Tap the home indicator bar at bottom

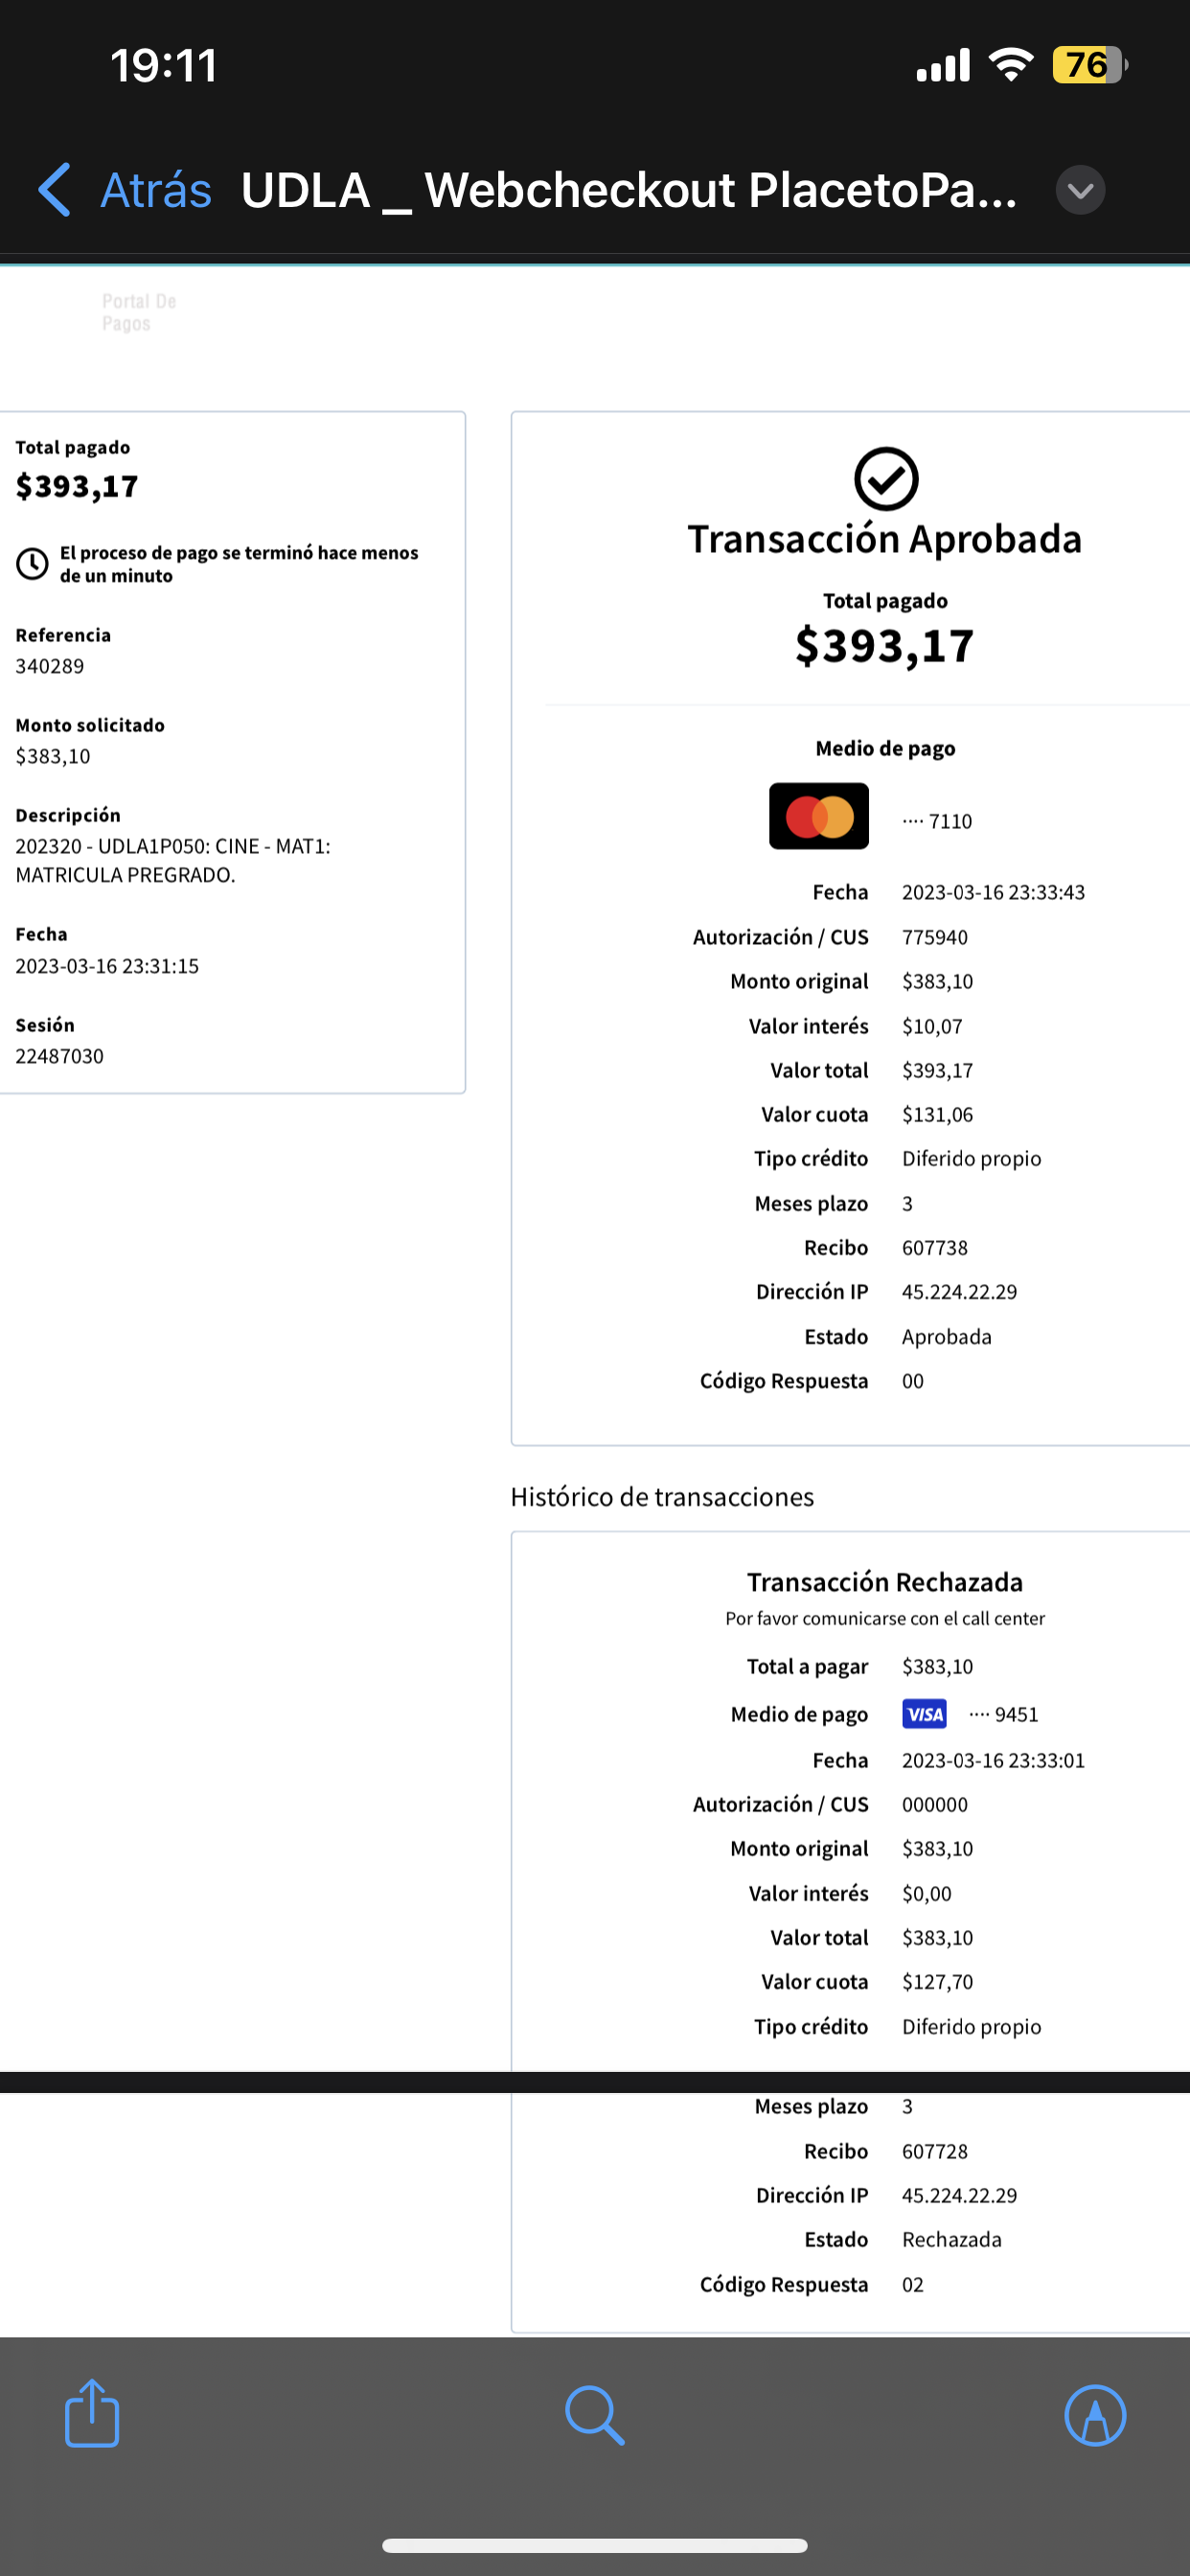coord(595,2545)
